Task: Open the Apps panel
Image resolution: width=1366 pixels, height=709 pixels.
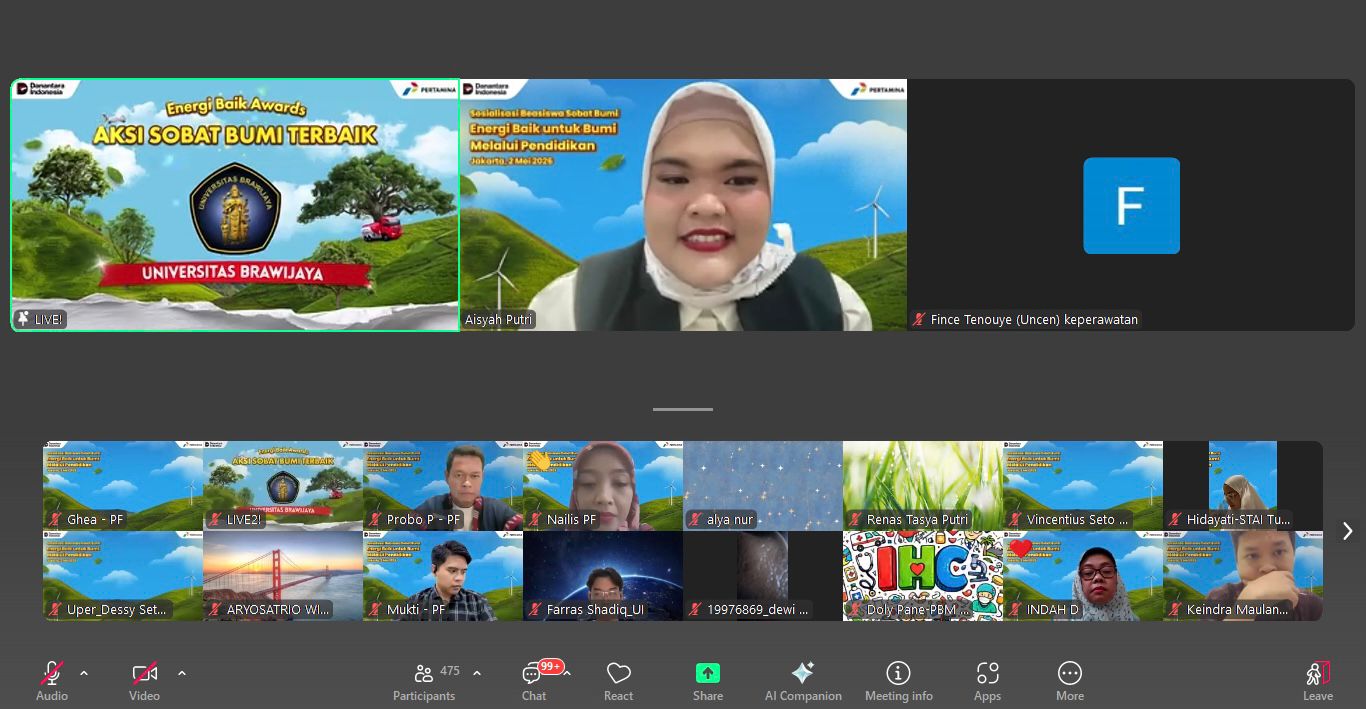Action: point(988,681)
